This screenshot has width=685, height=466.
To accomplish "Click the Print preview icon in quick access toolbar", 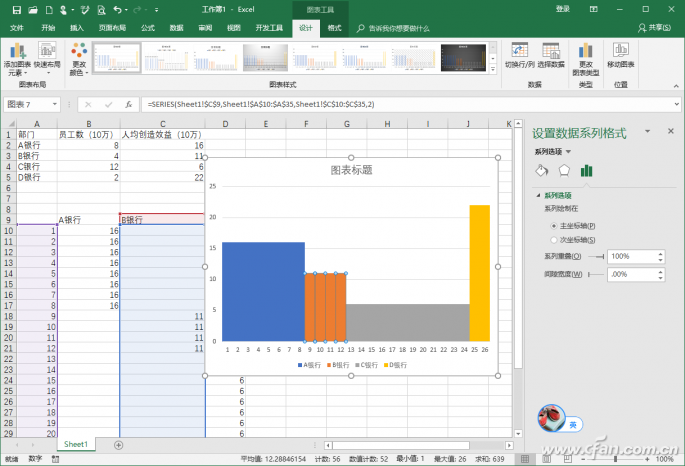I will pyautogui.click(x=101, y=10).
